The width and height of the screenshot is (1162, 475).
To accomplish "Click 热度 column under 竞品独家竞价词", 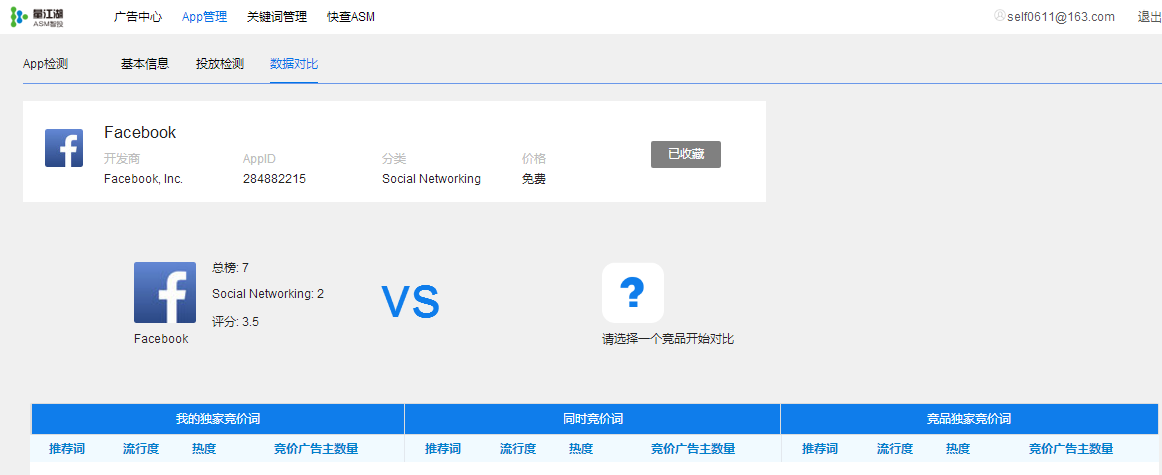I will click(958, 448).
